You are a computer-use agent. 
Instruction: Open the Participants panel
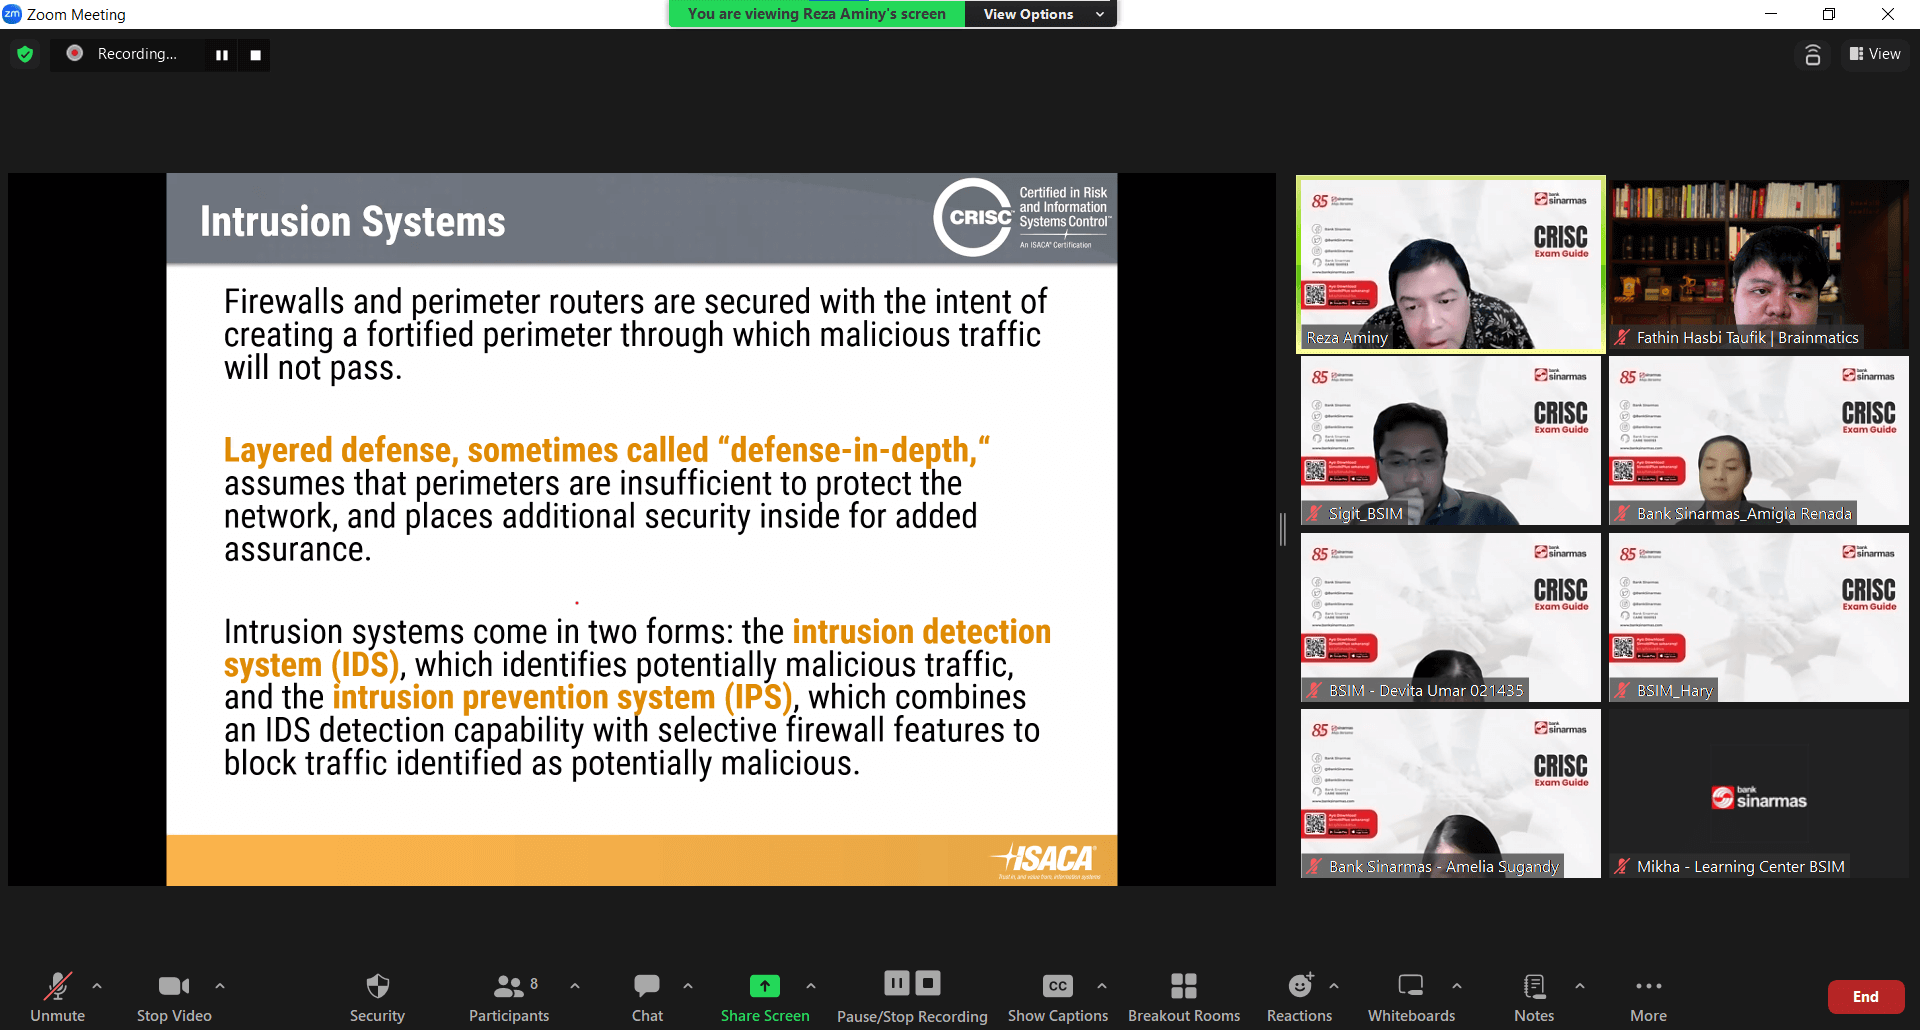509,996
